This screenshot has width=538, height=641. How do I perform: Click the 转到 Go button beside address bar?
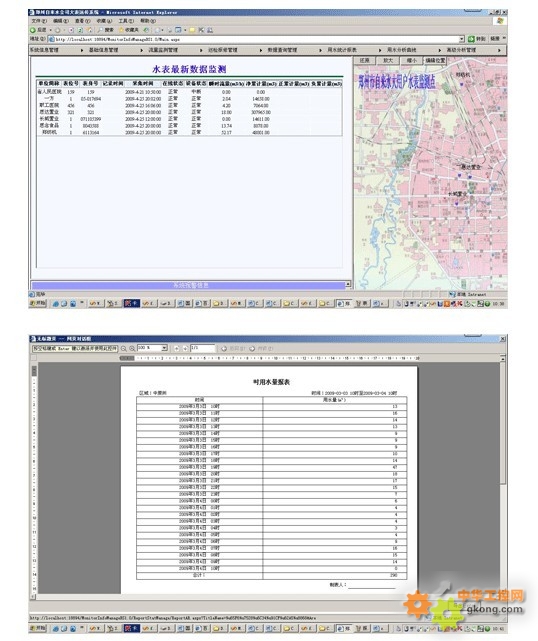coord(477,39)
